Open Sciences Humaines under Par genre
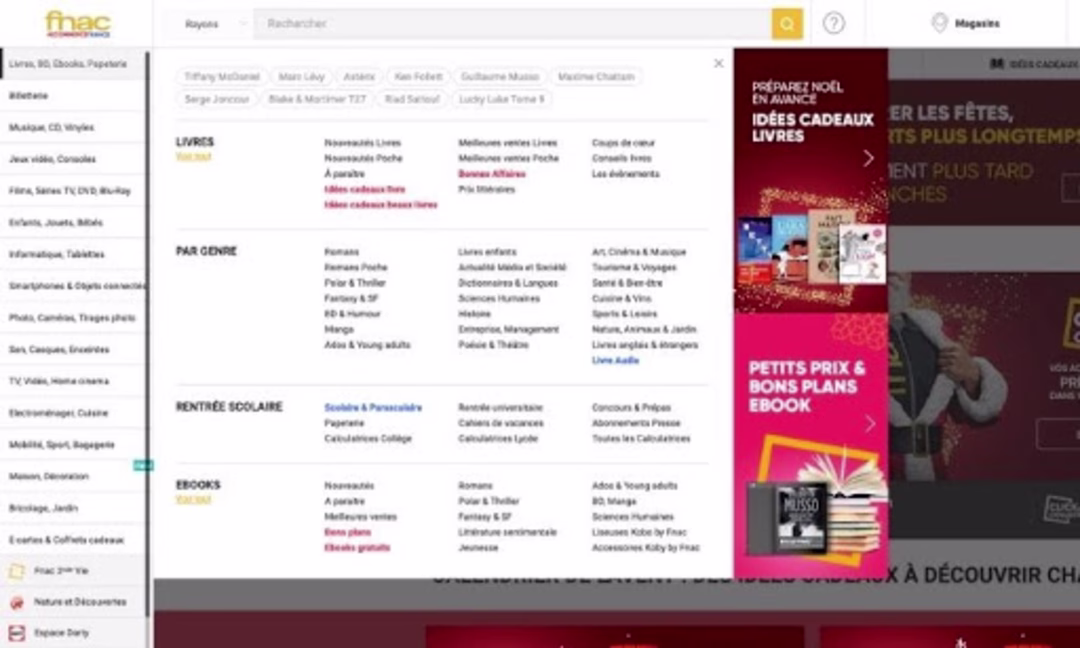Image resolution: width=1080 pixels, height=648 pixels. coord(499,299)
